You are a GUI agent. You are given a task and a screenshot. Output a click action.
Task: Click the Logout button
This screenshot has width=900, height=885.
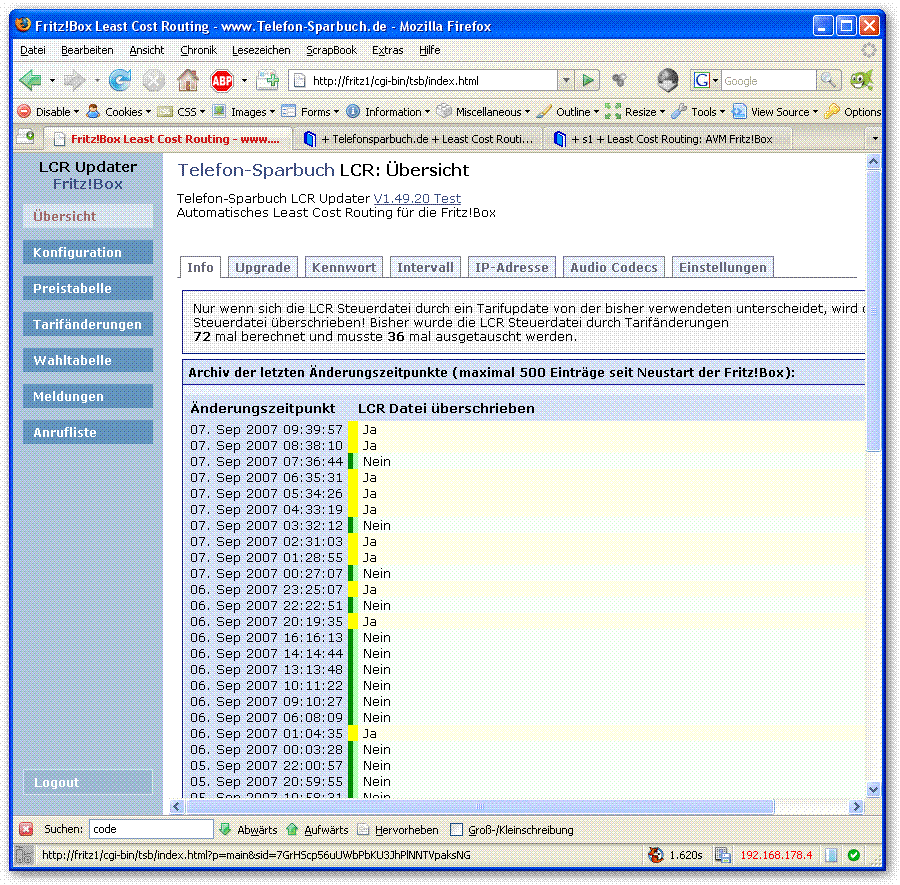click(x=88, y=782)
